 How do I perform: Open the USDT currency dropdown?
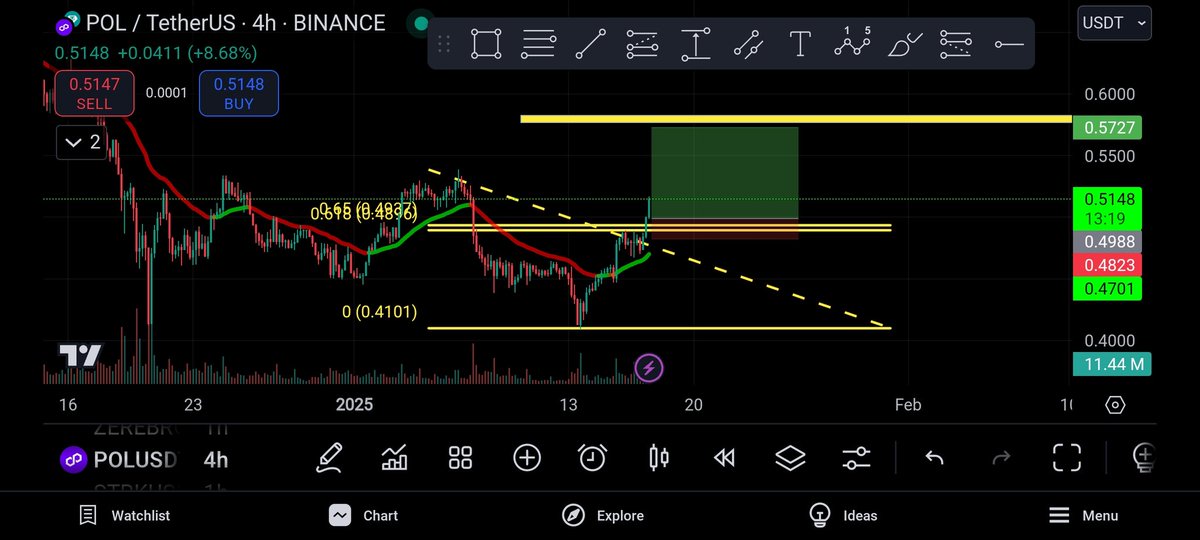[1115, 21]
